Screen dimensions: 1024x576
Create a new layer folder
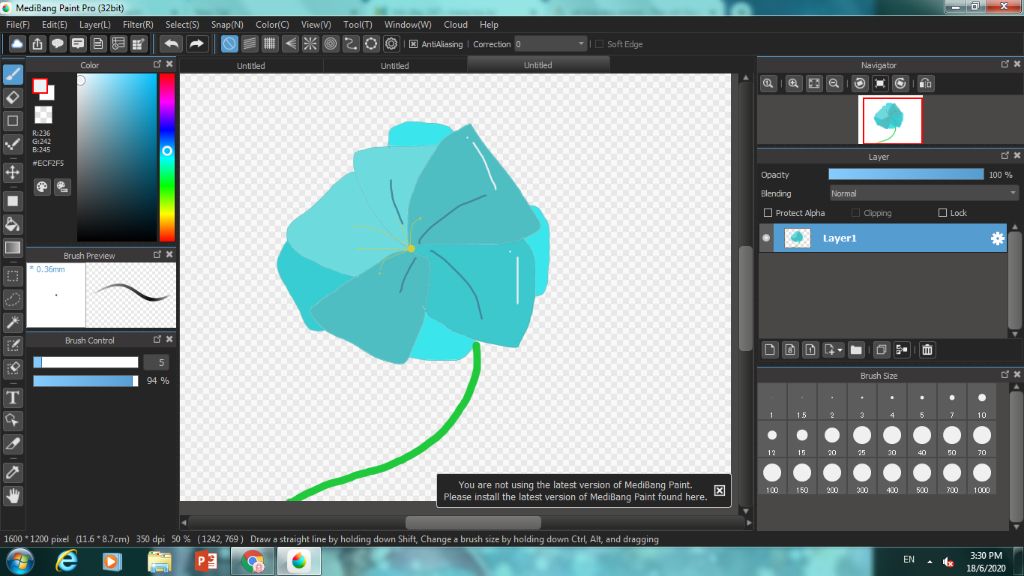[856, 350]
